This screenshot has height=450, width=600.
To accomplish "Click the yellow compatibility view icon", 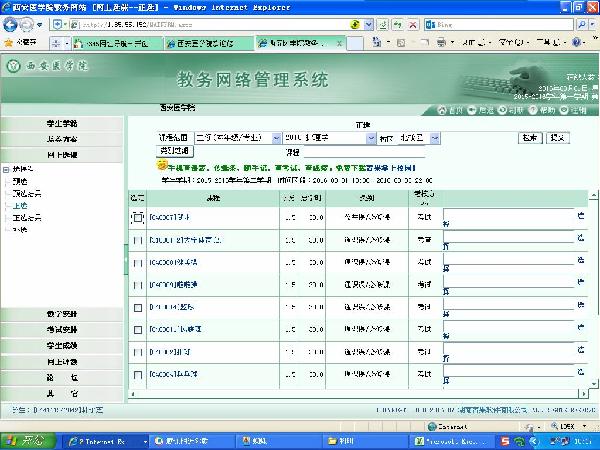I will (355, 24).
